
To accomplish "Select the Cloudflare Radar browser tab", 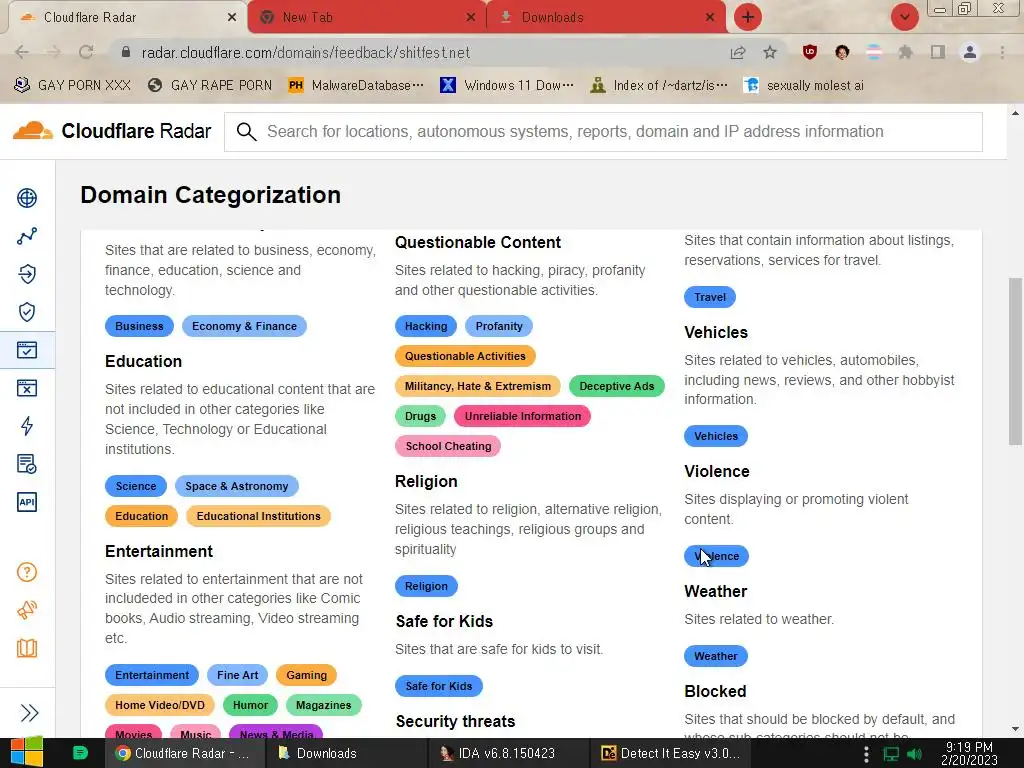I will 127,18.
